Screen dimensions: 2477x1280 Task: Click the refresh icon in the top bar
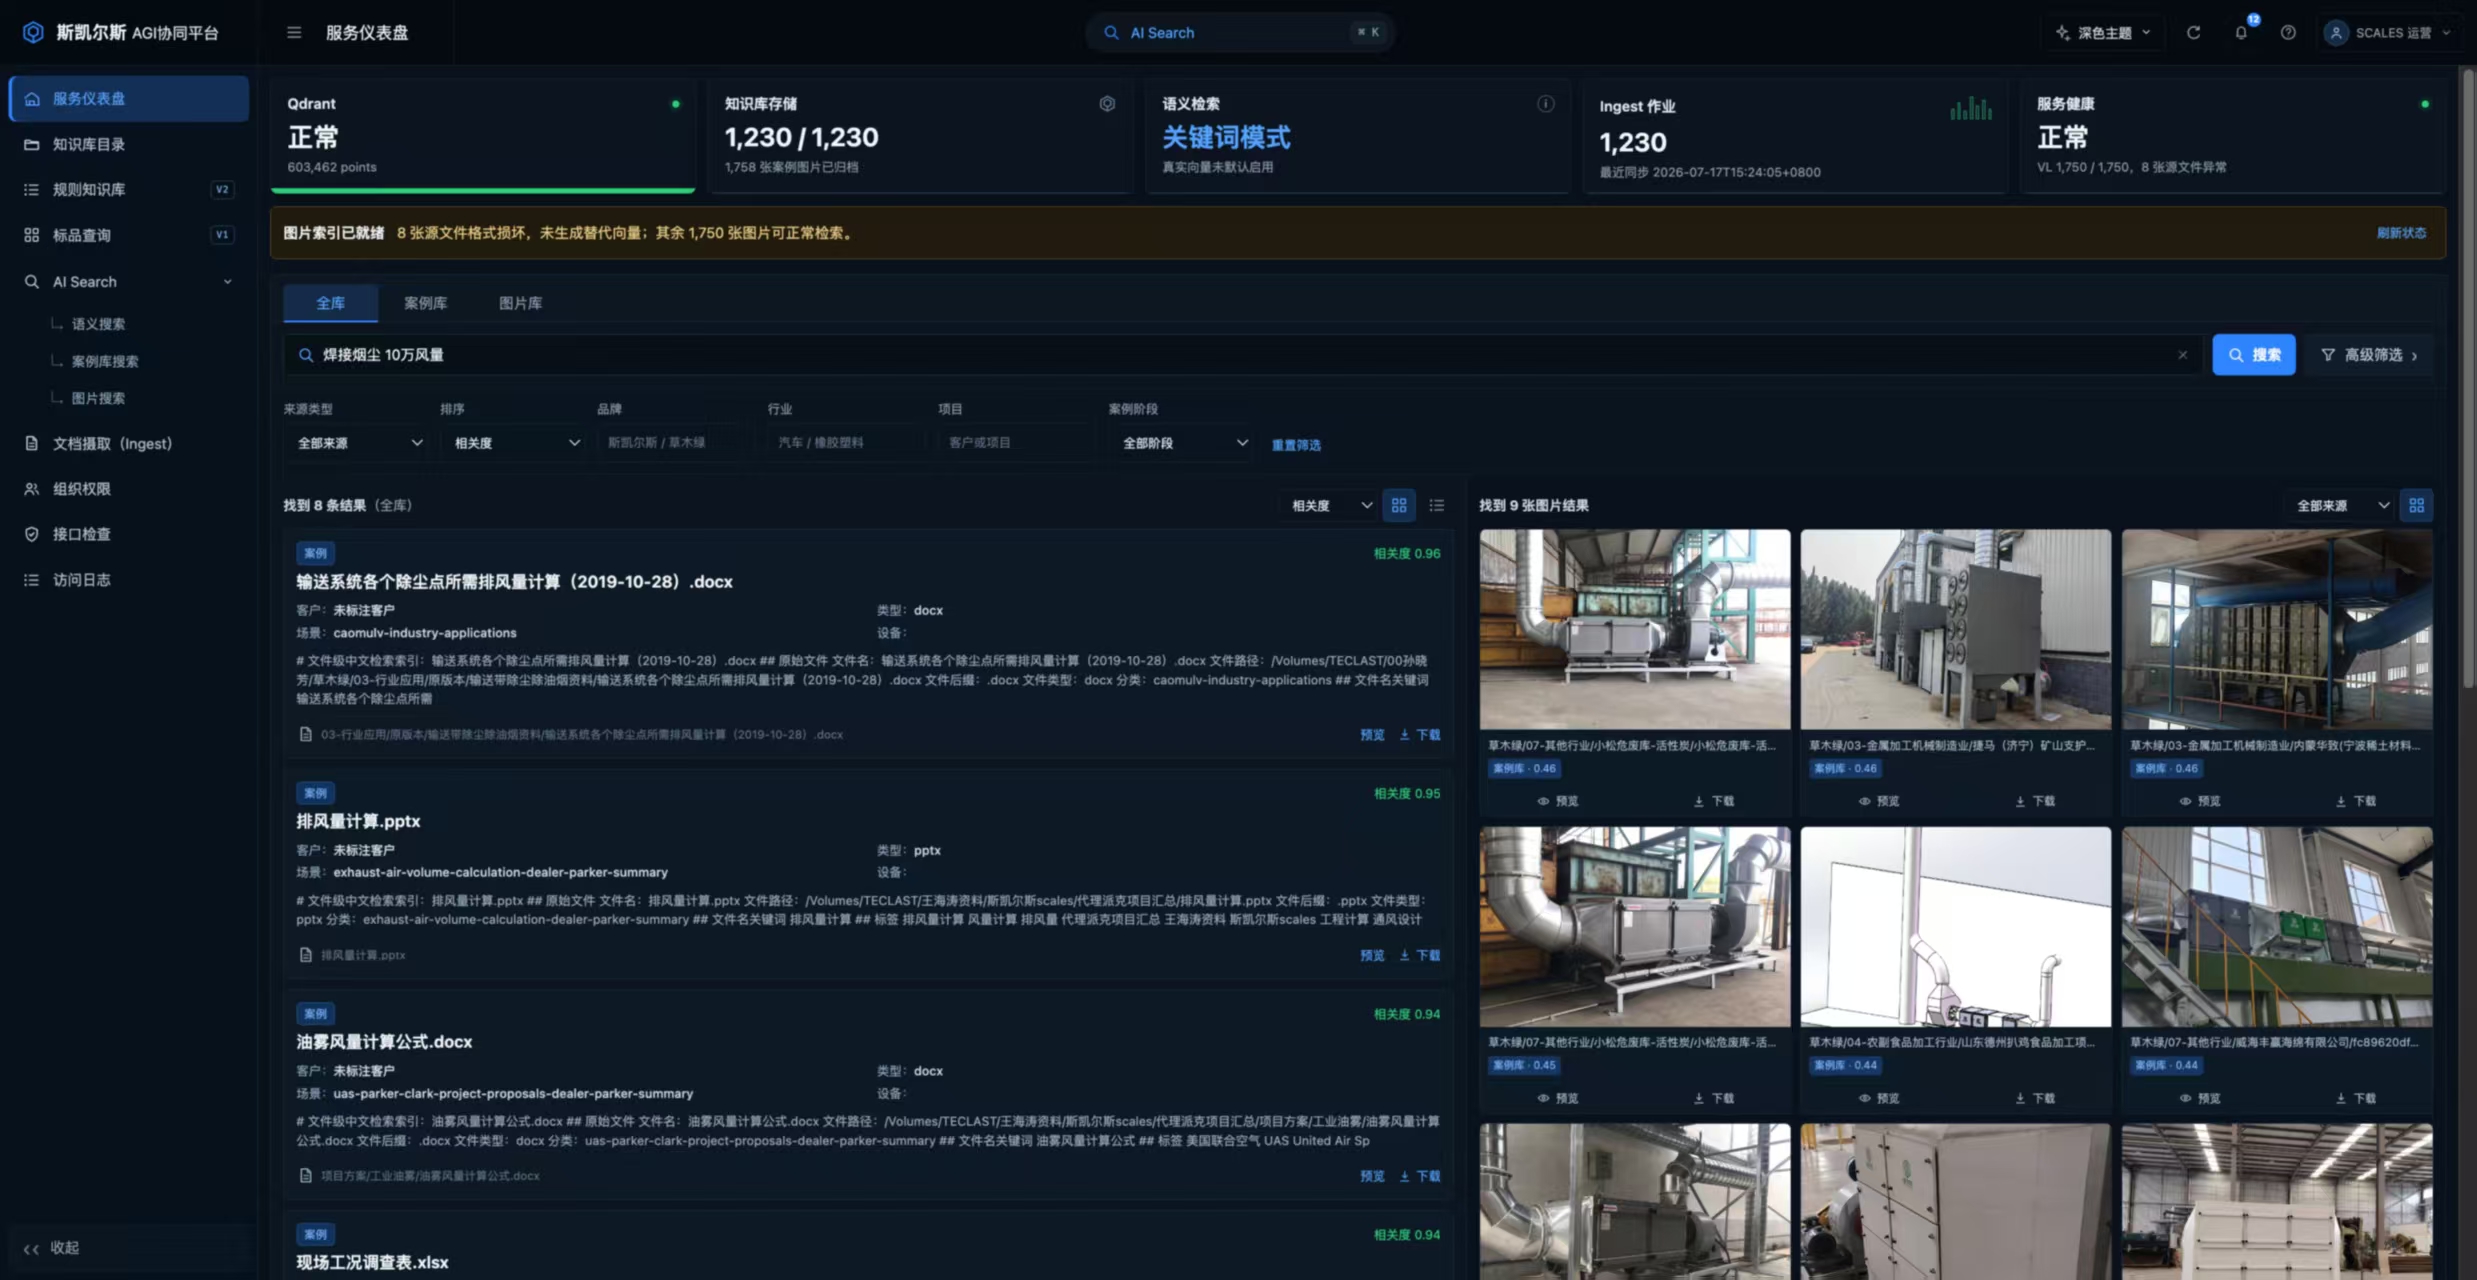(2193, 33)
